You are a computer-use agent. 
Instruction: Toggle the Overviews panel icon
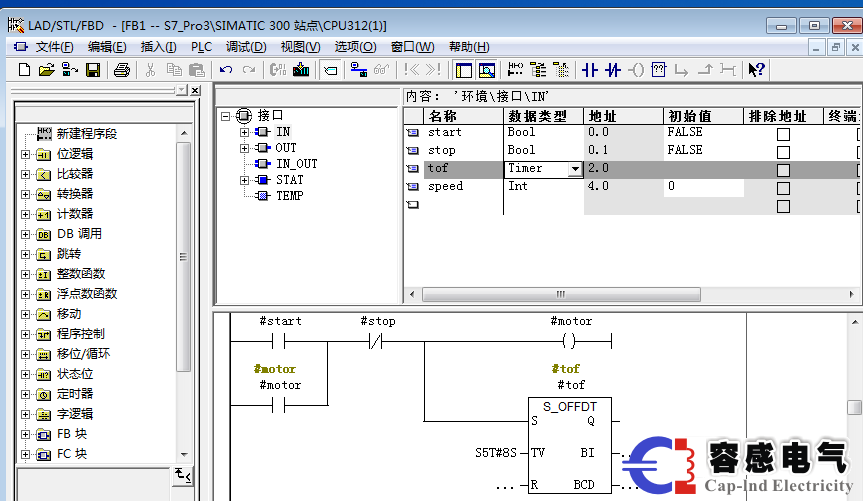pyautogui.click(x=463, y=70)
